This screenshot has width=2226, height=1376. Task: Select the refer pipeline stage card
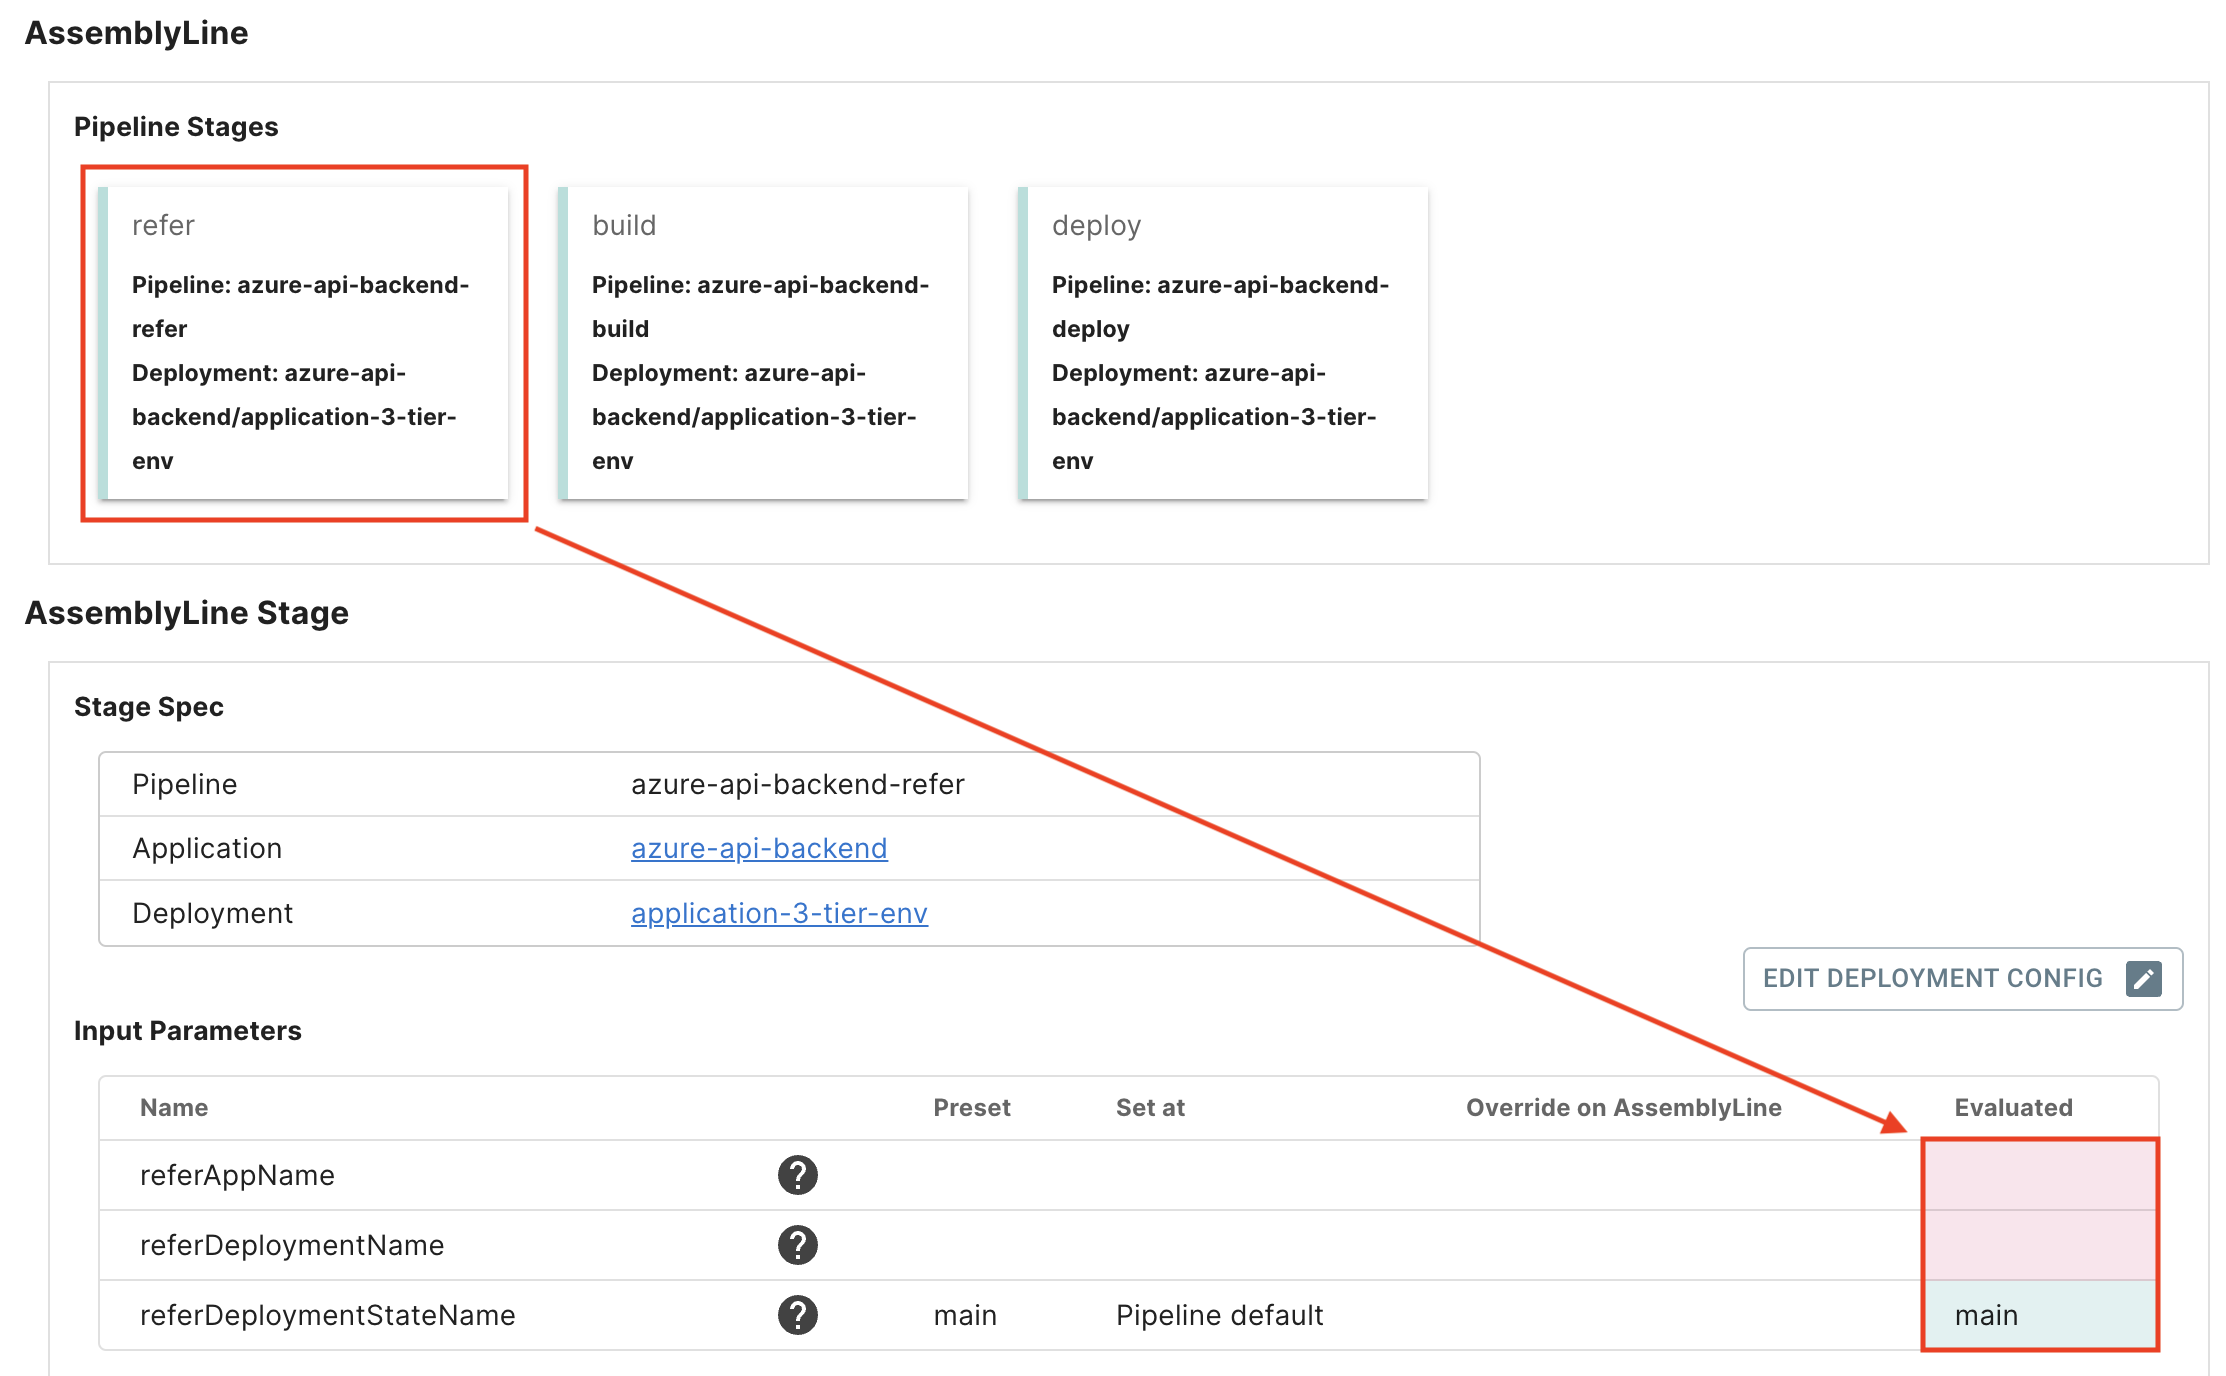305,342
